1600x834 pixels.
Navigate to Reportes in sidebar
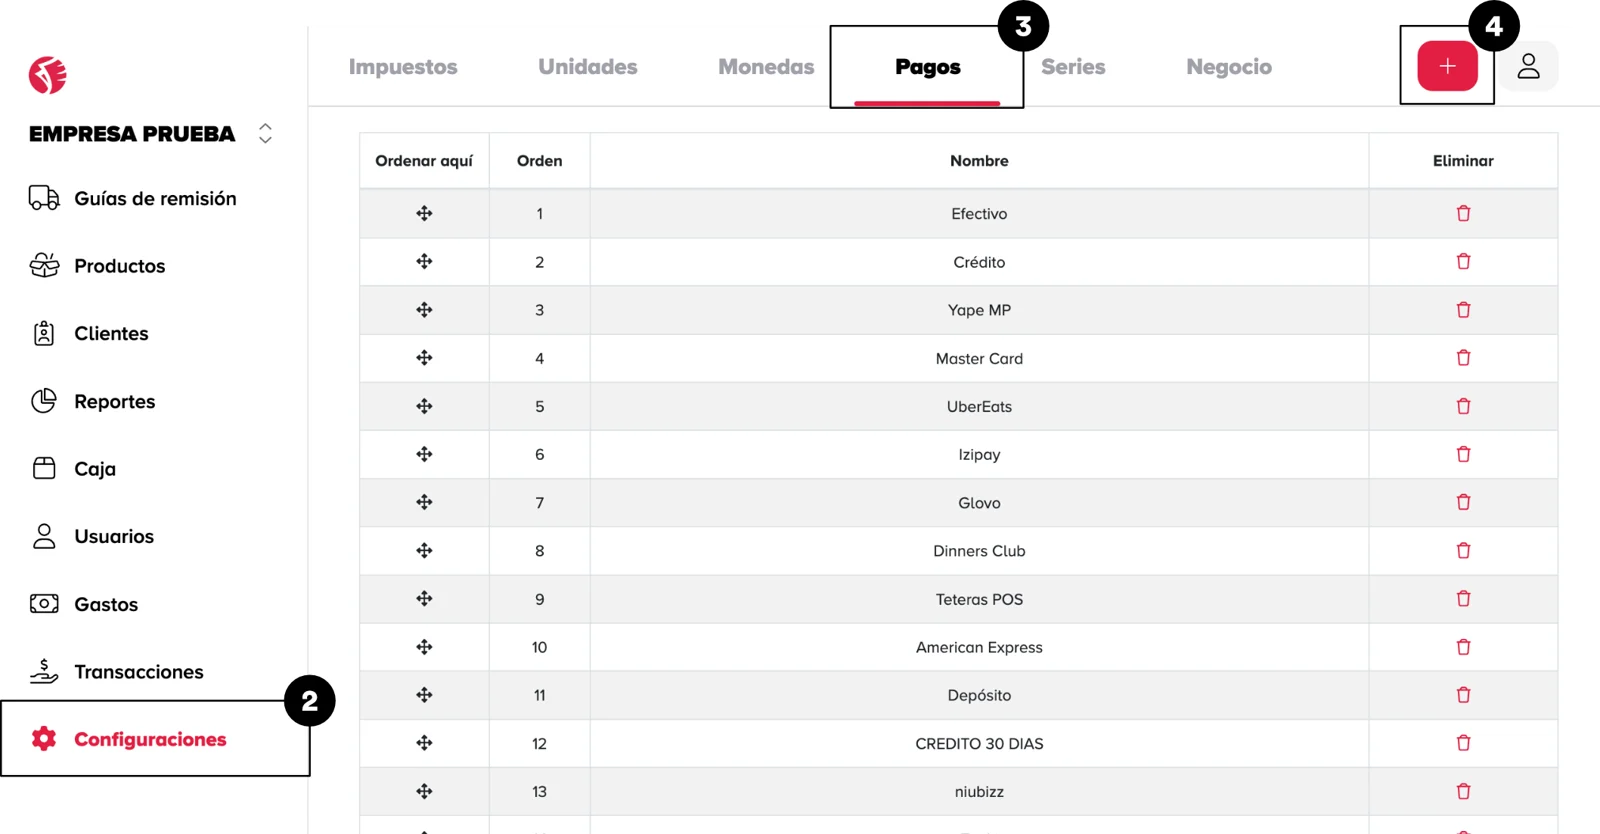pyautogui.click(x=114, y=401)
